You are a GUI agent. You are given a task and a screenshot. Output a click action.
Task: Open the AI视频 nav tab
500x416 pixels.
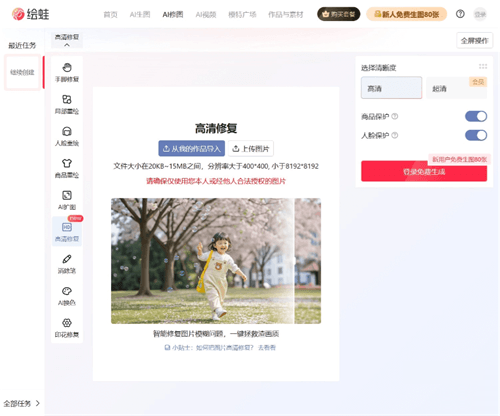pyautogui.click(x=206, y=14)
